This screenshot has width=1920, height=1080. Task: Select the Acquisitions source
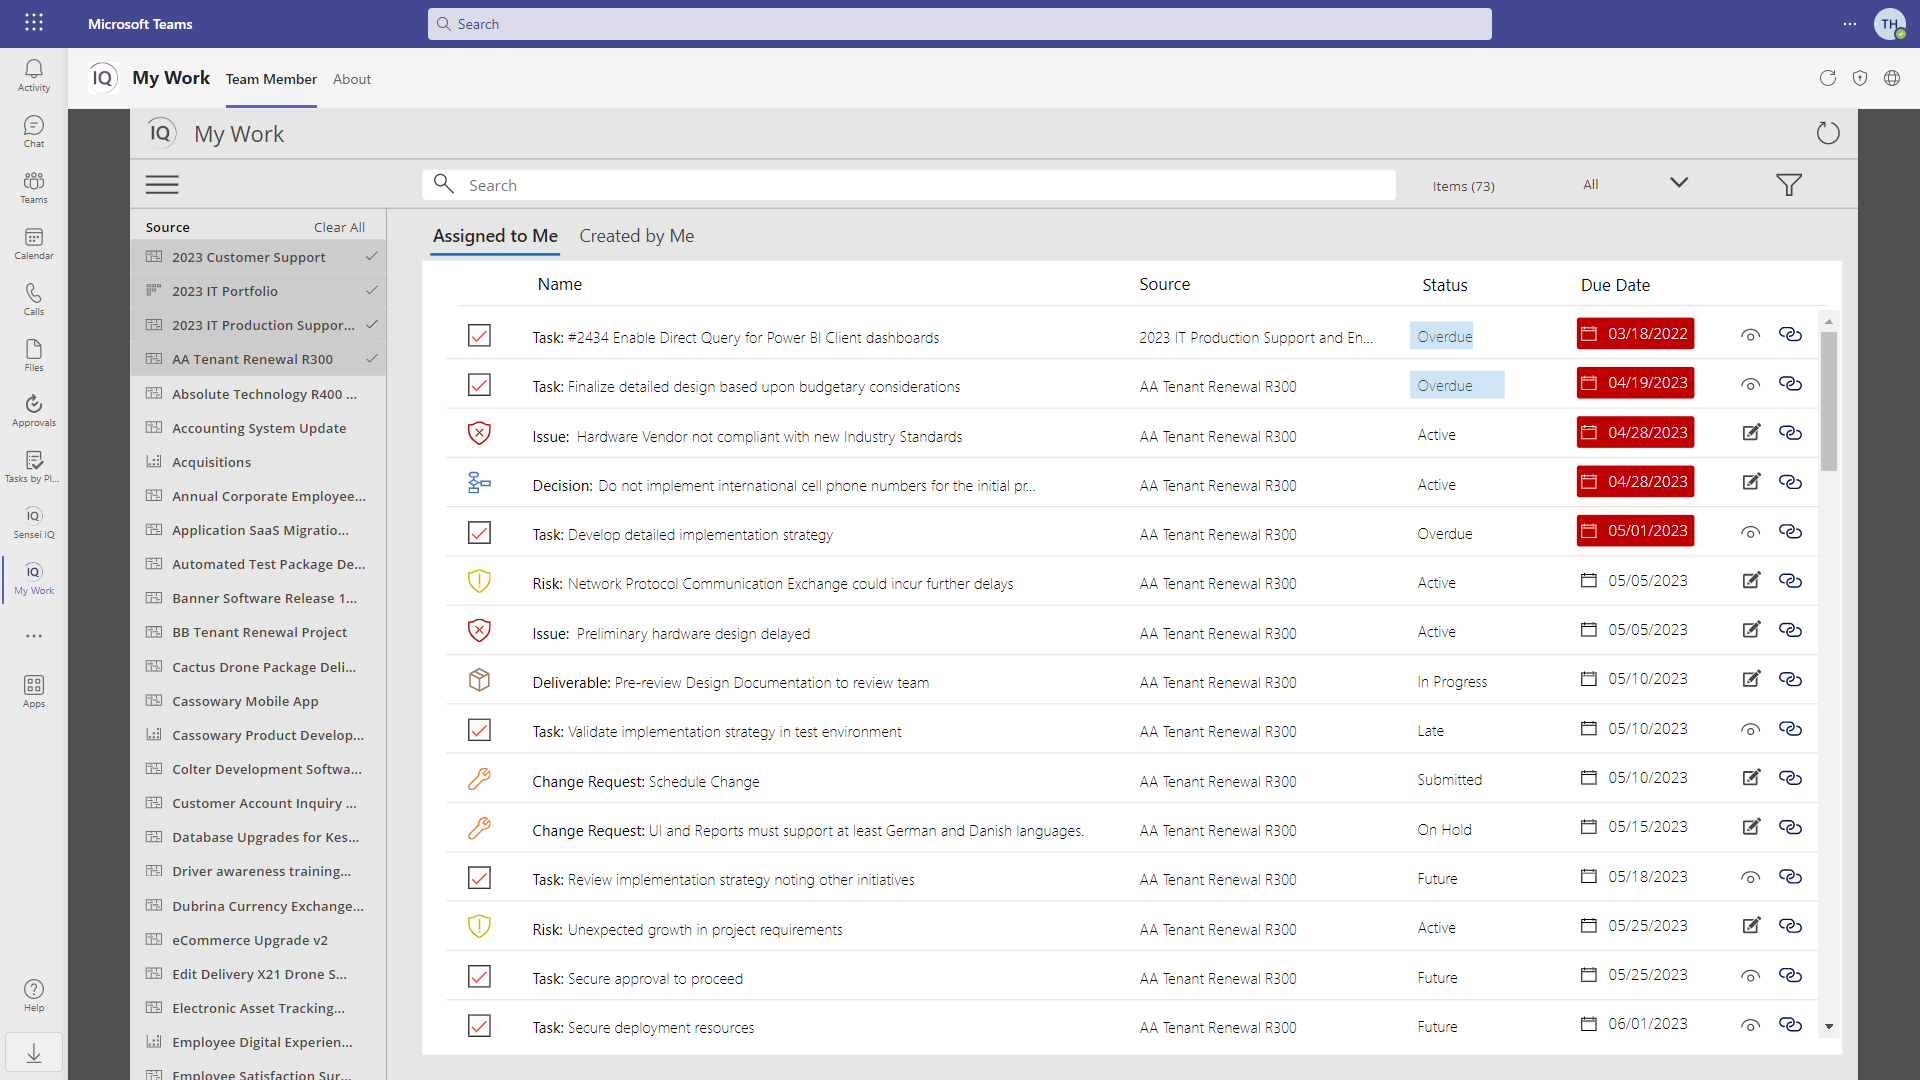pyautogui.click(x=258, y=462)
